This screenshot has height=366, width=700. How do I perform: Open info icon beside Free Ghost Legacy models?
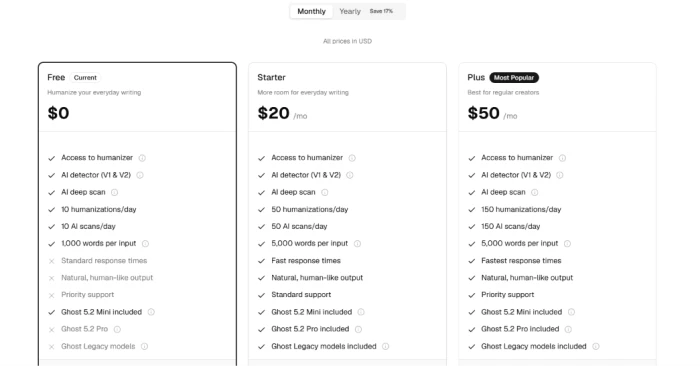(144, 346)
